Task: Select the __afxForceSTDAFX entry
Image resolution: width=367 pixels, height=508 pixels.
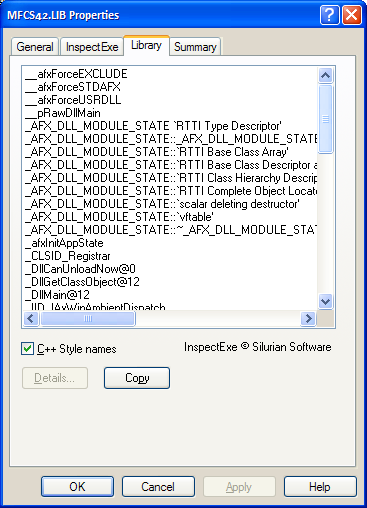Action: click(x=73, y=87)
